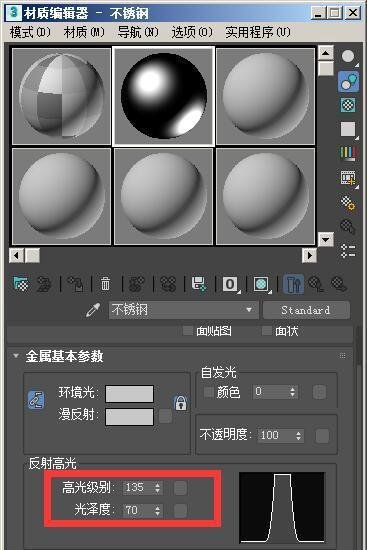Click the 高光级别 map button

pos(181,488)
